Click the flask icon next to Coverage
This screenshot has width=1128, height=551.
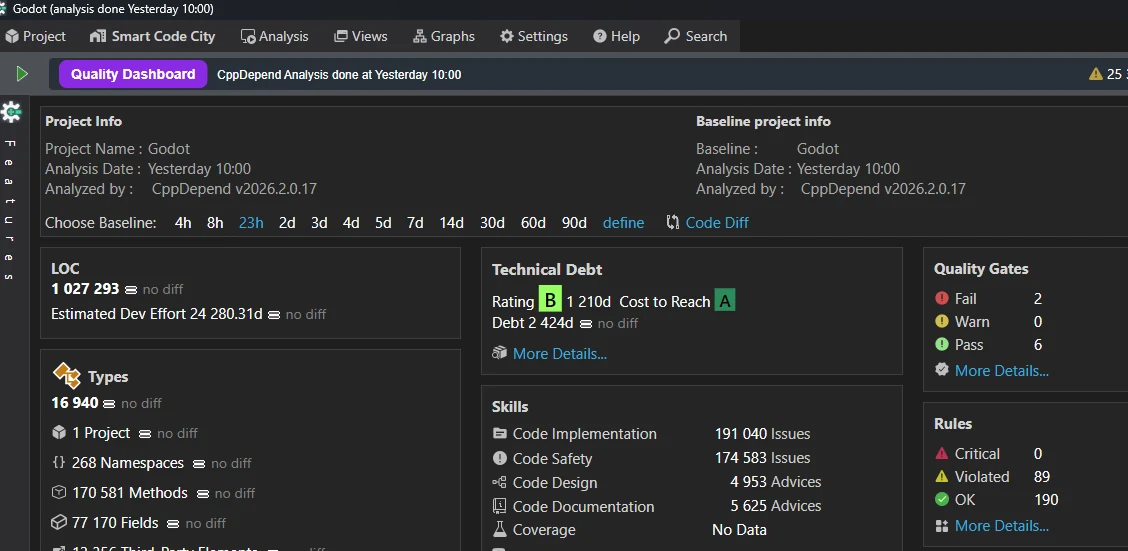tap(500, 529)
